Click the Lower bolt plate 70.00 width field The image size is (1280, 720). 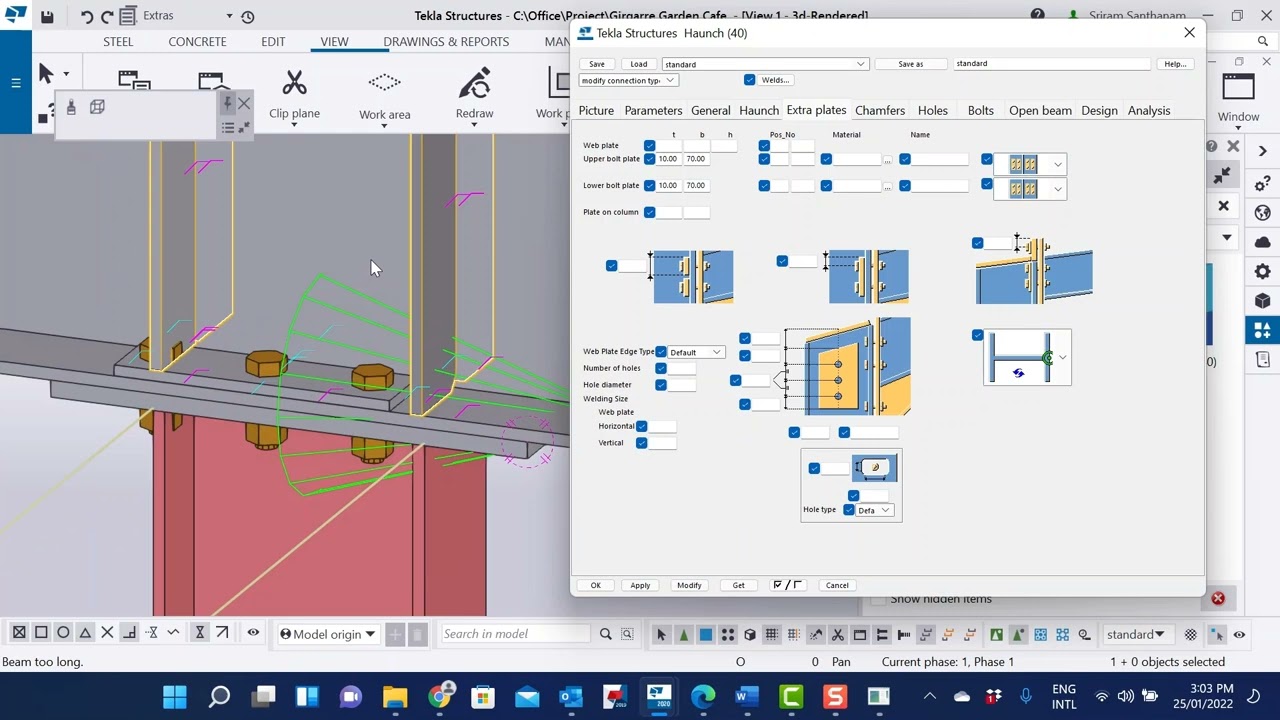click(696, 185)
